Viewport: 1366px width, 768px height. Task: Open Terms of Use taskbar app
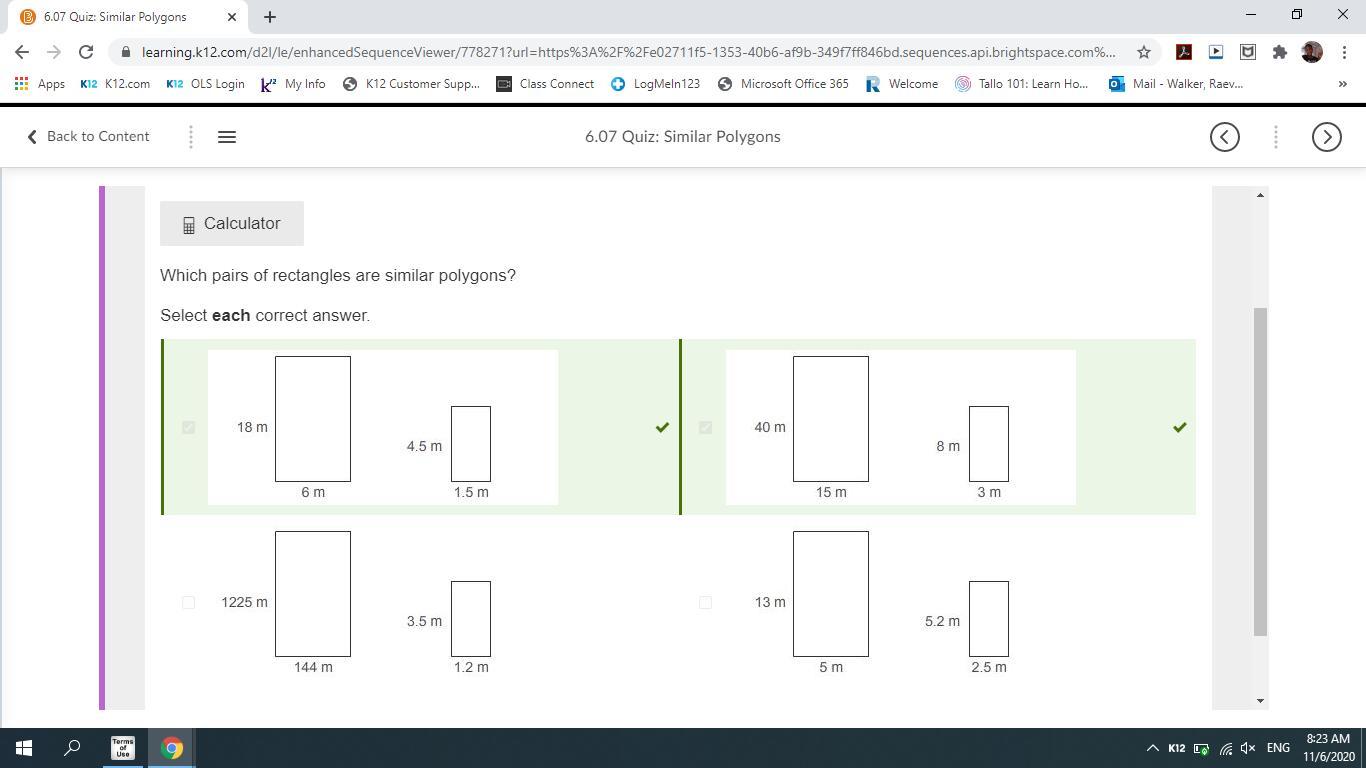122,748
